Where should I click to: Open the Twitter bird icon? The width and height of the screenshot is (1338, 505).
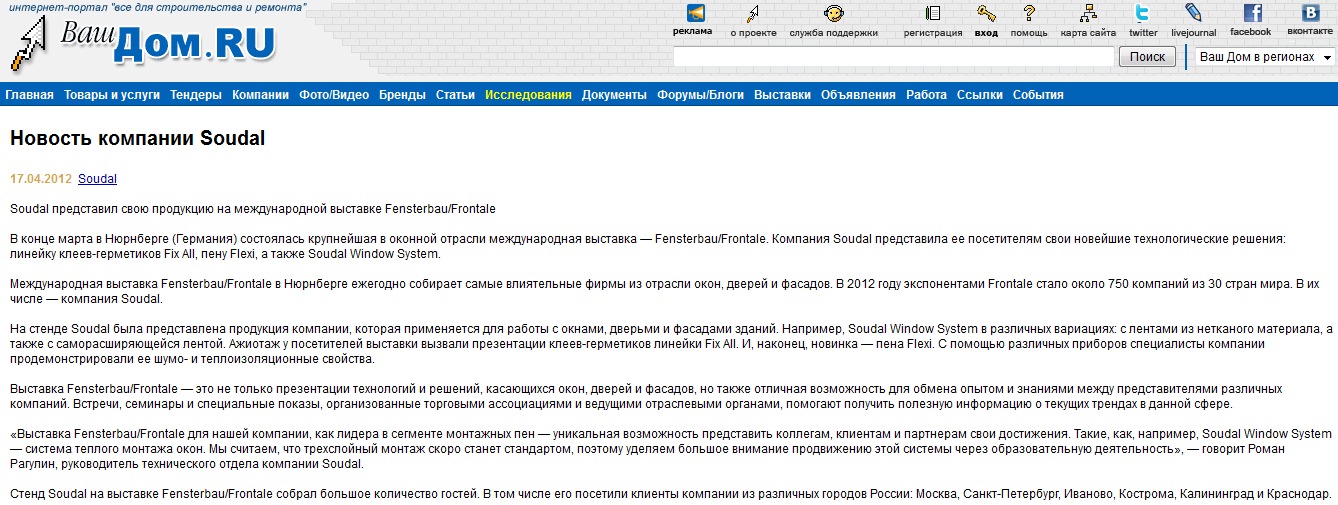point(1142,13)
